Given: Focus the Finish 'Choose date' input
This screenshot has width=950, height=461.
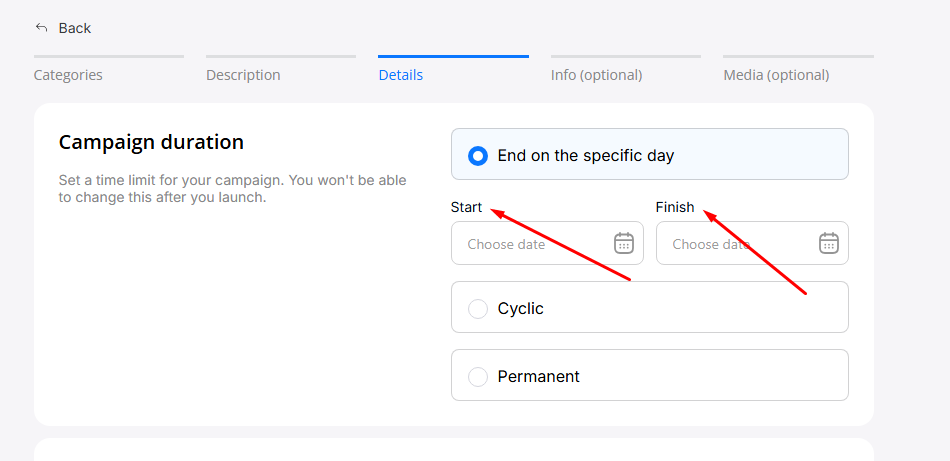Looking at the screenshot, I should (735, 244).
